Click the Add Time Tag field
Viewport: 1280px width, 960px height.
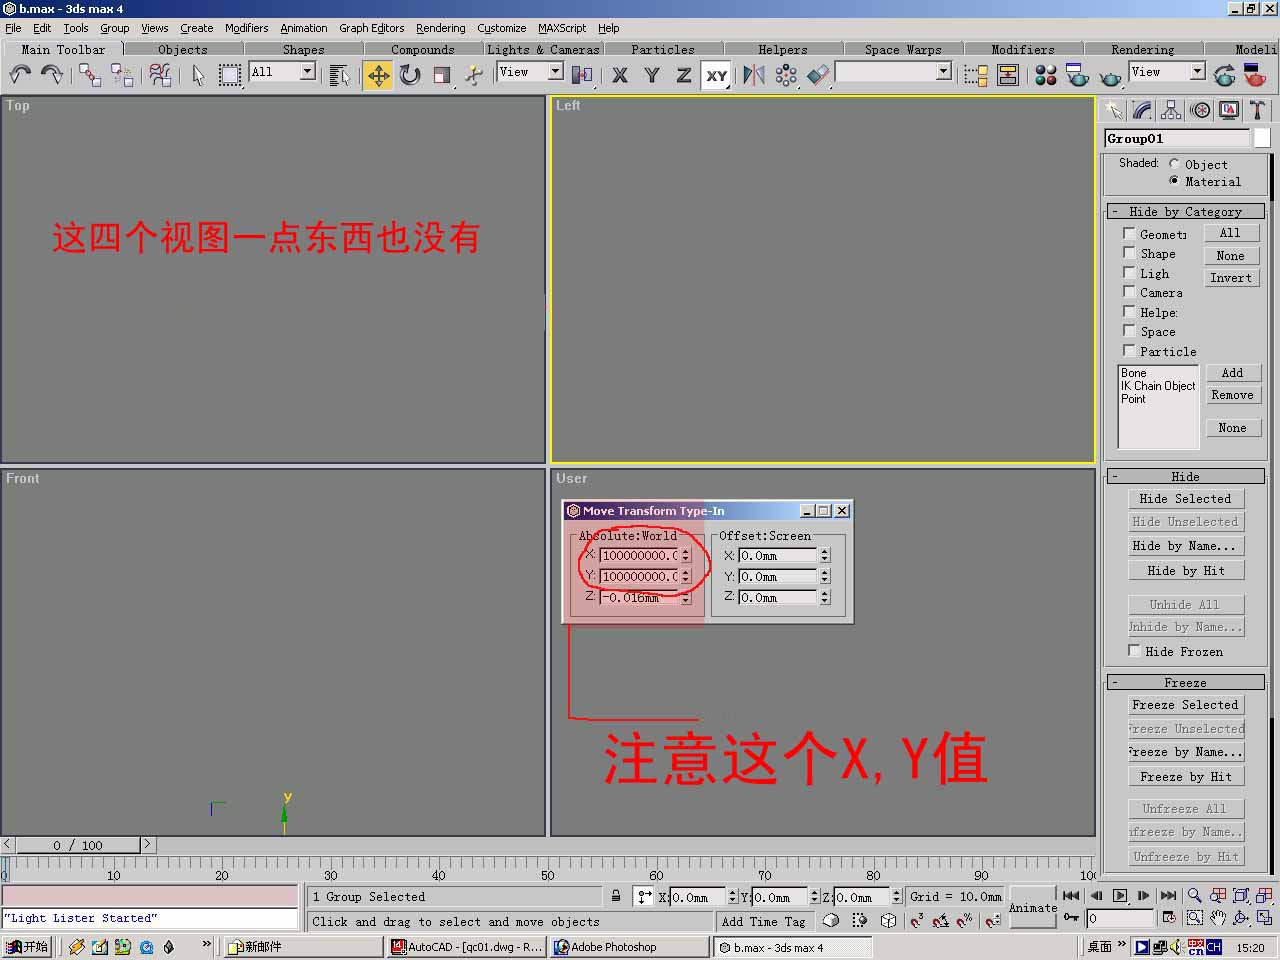[x=763, y=922]
